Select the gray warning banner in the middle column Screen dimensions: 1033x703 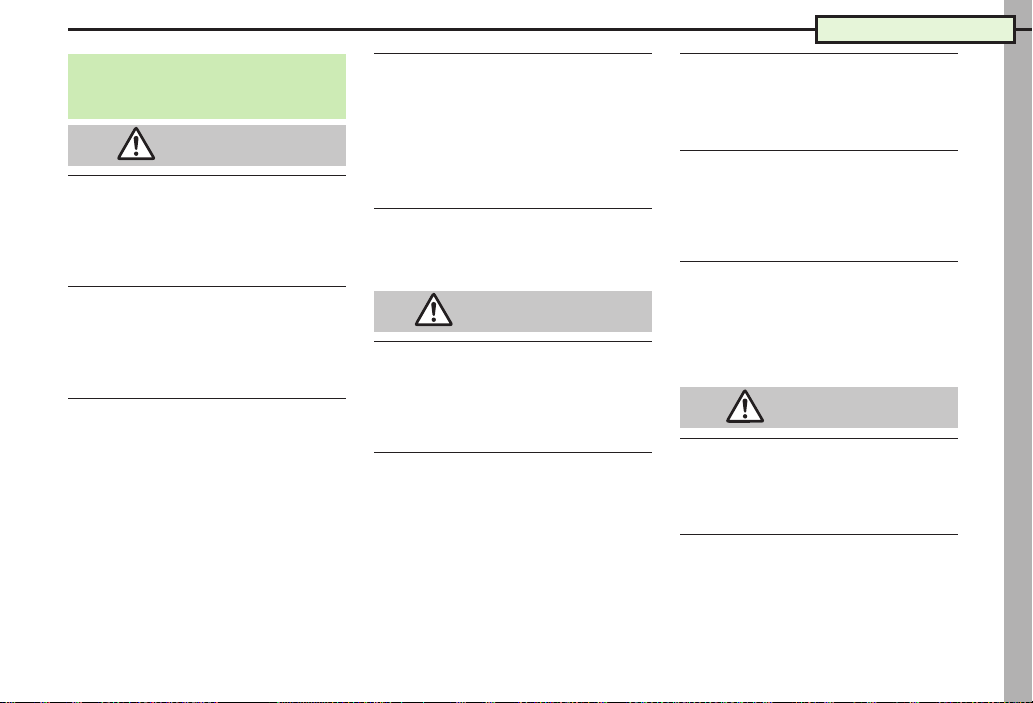click(513, 312)
